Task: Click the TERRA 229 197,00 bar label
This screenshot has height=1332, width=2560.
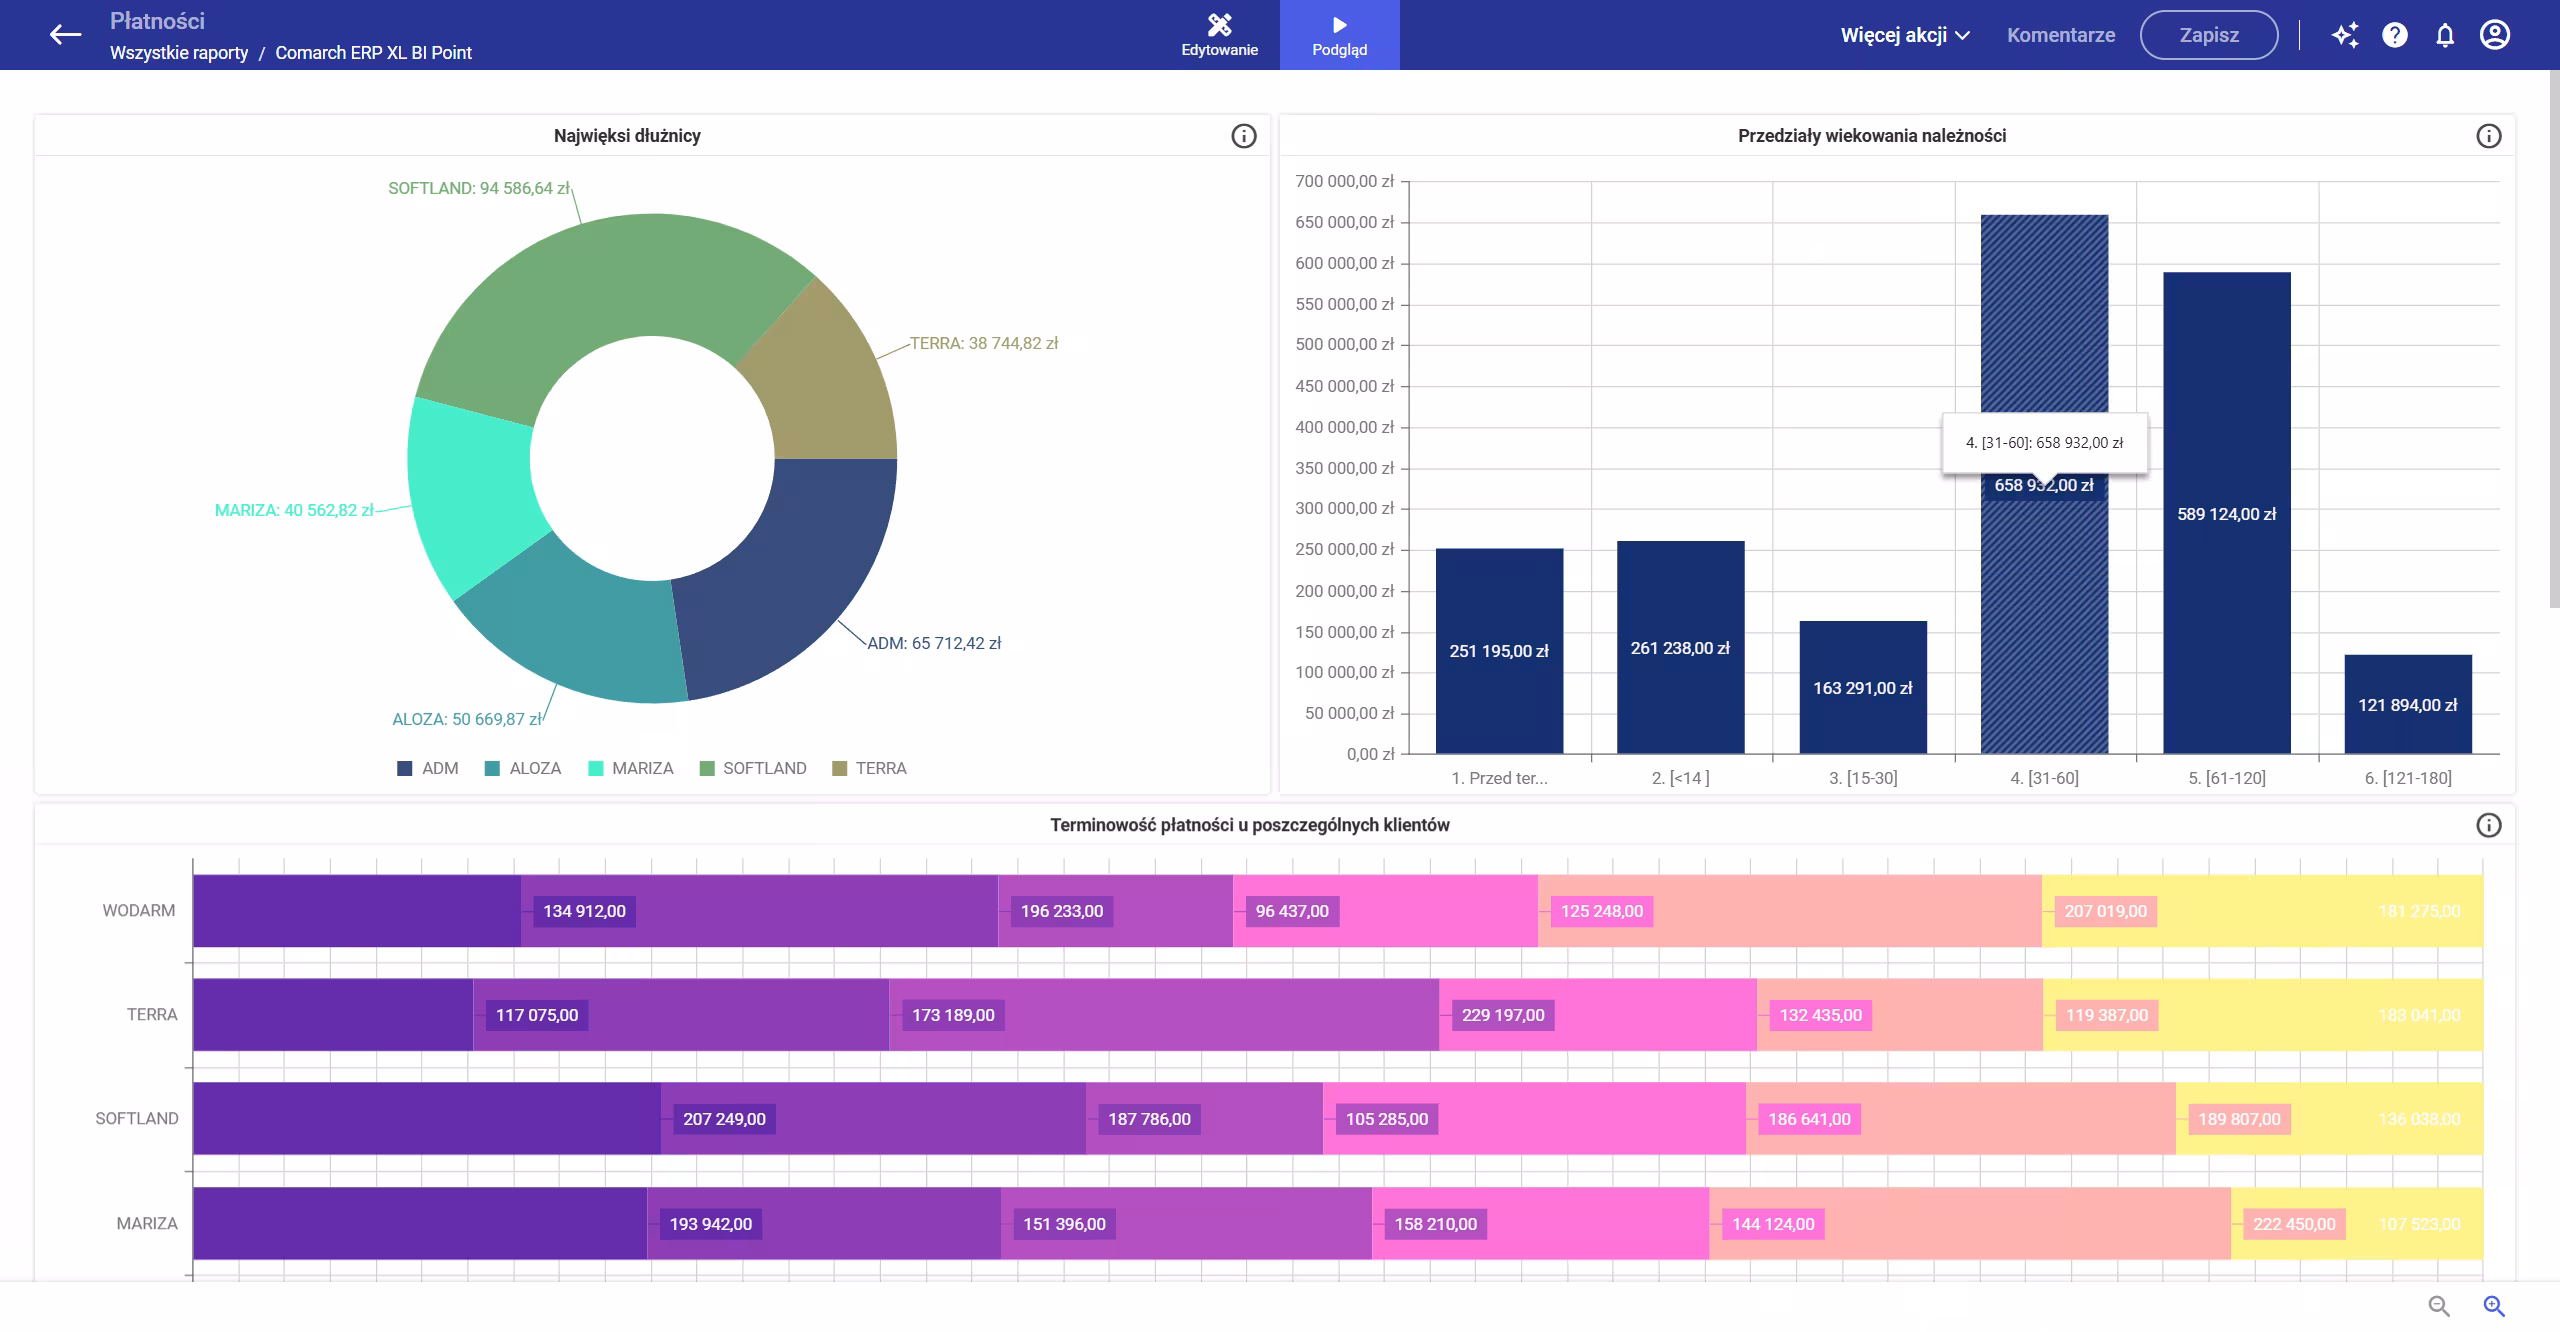Action: [x=1503, y=1015]
